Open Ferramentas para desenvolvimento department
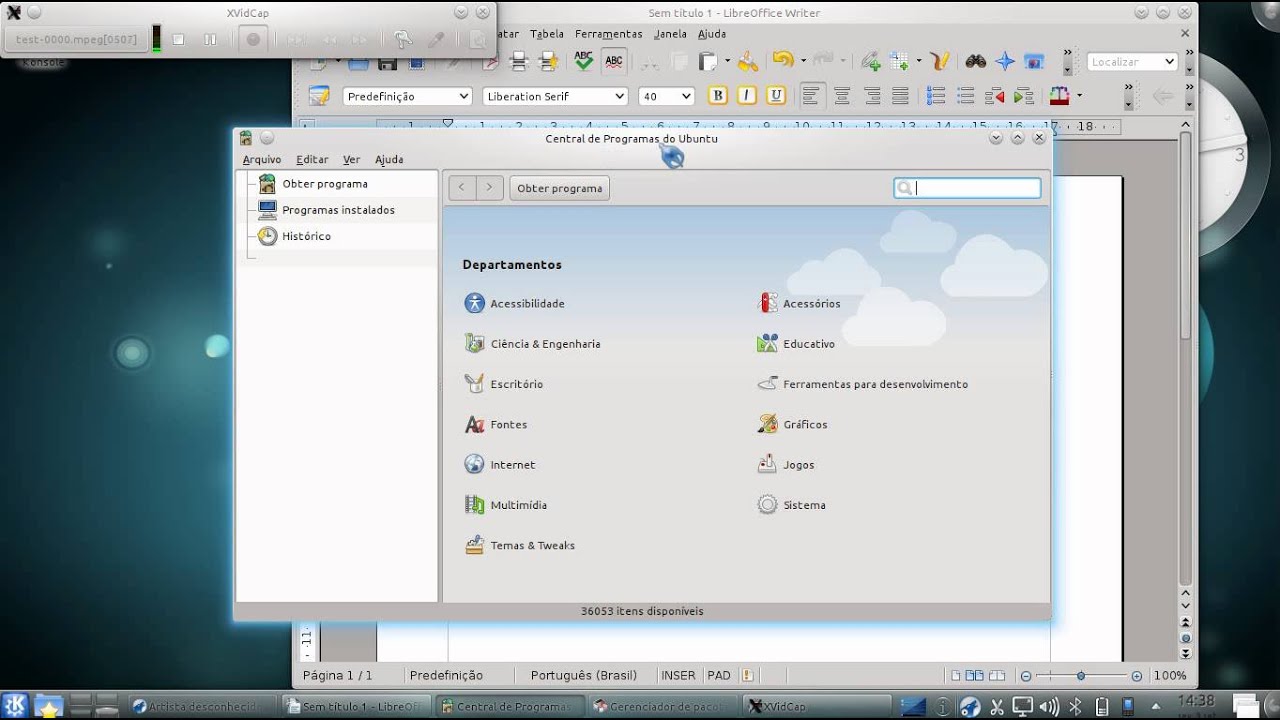The width and height of the screenshot is (1280, 720). tap(862, 384)
